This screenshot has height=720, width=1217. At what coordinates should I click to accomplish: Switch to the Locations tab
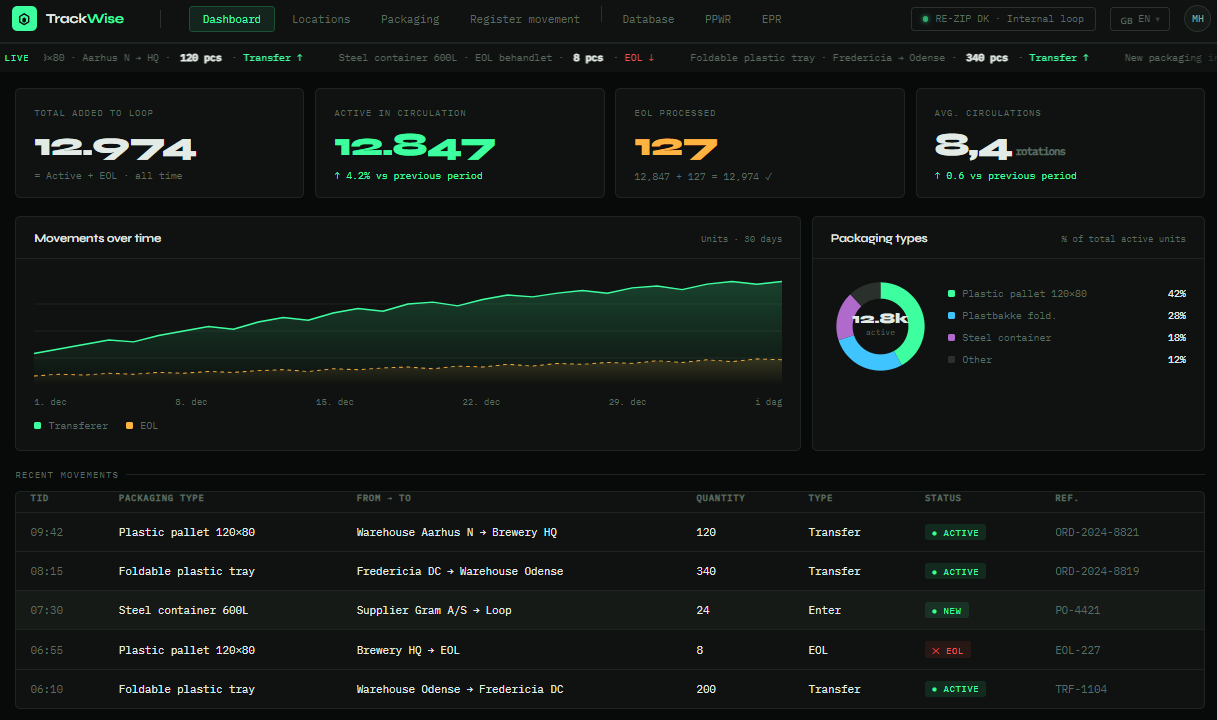pyautogui.click(x=321, y=19)
